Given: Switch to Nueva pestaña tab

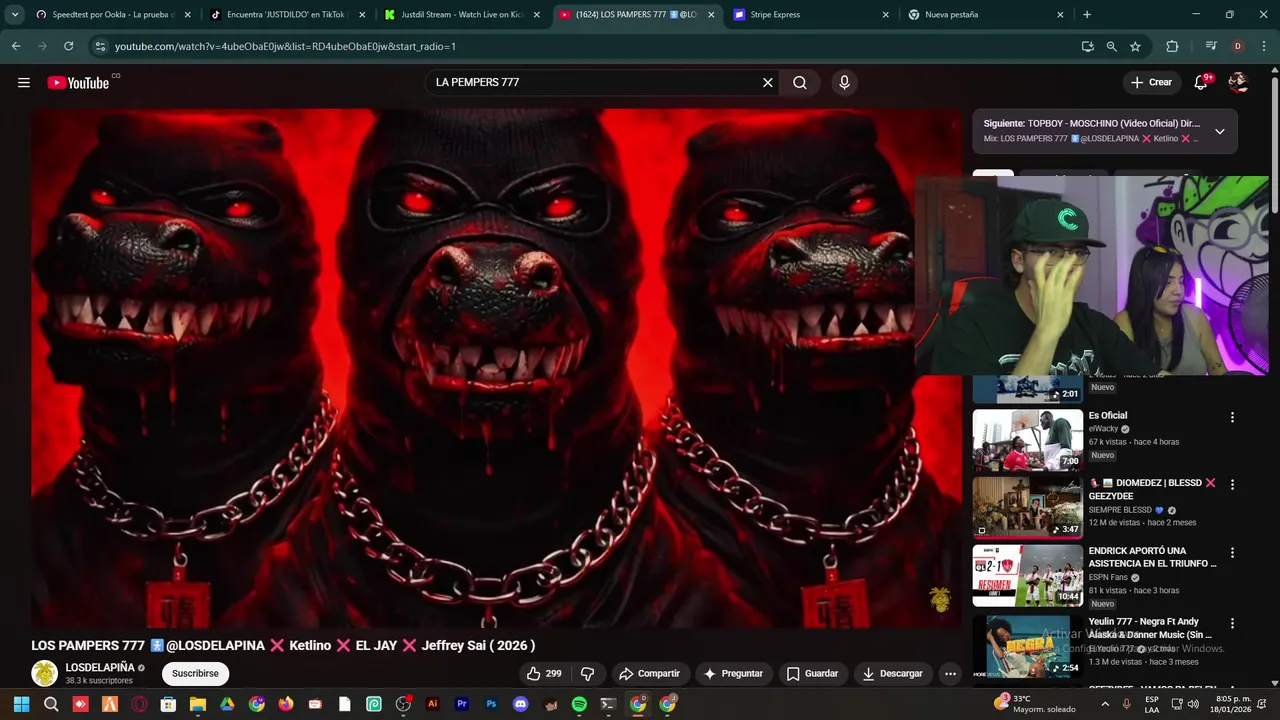Looking at the screenshot, I should point(985,15).
